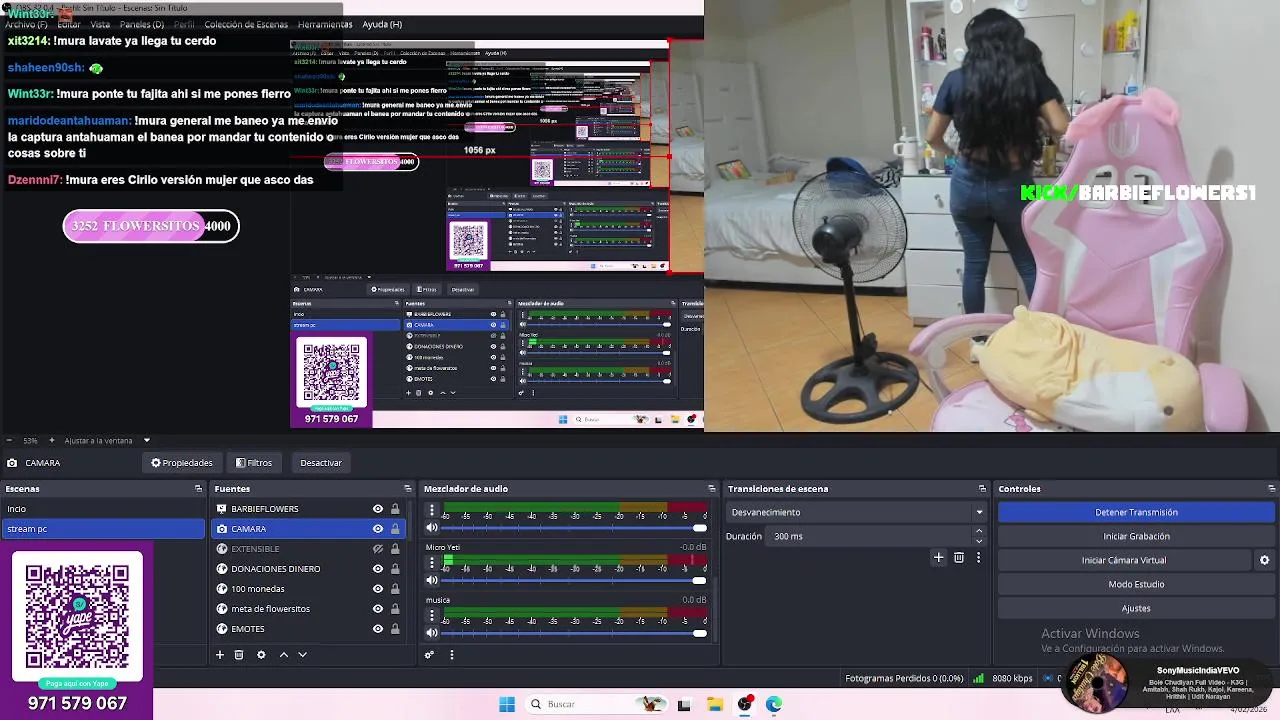Open musica channel options dots

pyautogui.click(x=432, y=614)
